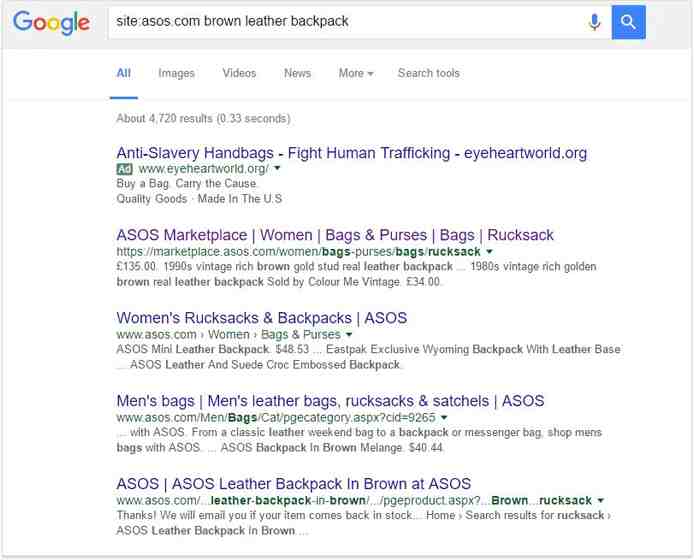Click 'About 4,720 results' stats text
694x560 pixels.
[x=203, y=119]
